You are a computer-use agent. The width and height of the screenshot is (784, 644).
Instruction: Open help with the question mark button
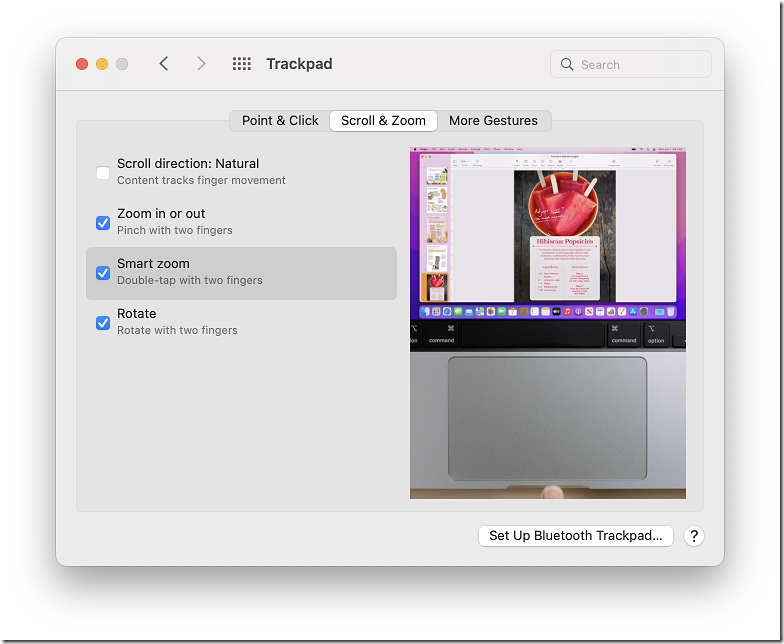[694, 536]
